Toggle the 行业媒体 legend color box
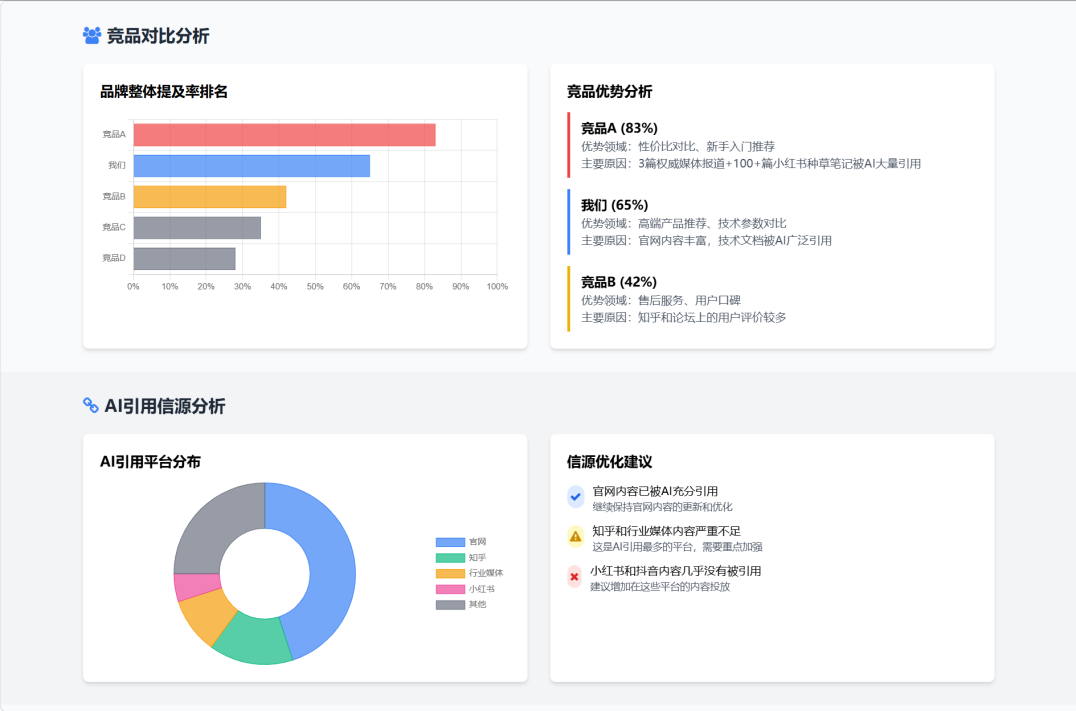This screenshot has width=1076, height=711. point(450,573)
